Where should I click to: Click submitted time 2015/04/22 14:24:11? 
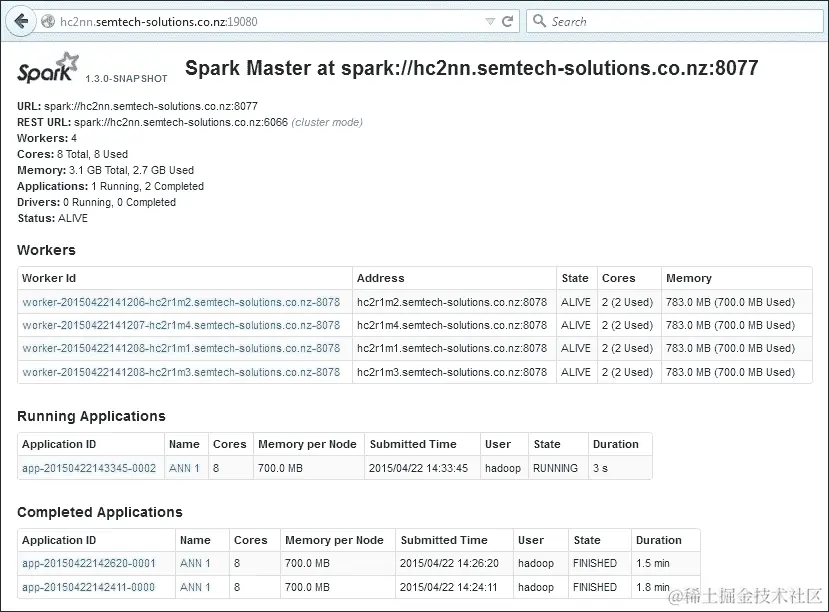tap(448, 587)
